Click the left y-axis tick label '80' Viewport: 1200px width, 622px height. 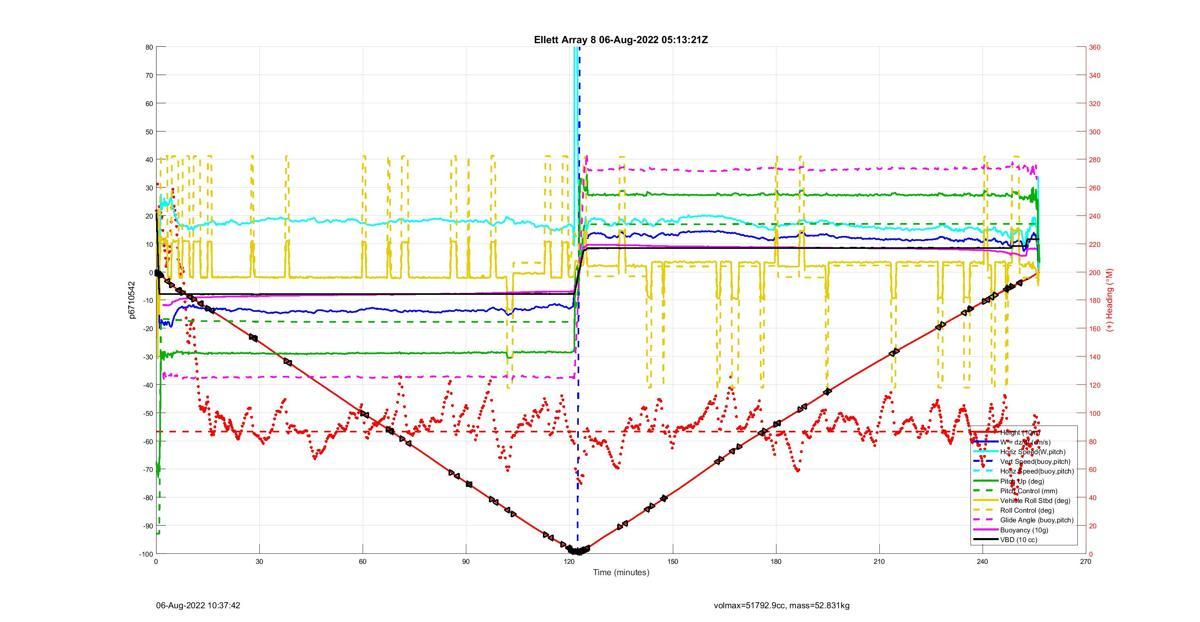148,47
